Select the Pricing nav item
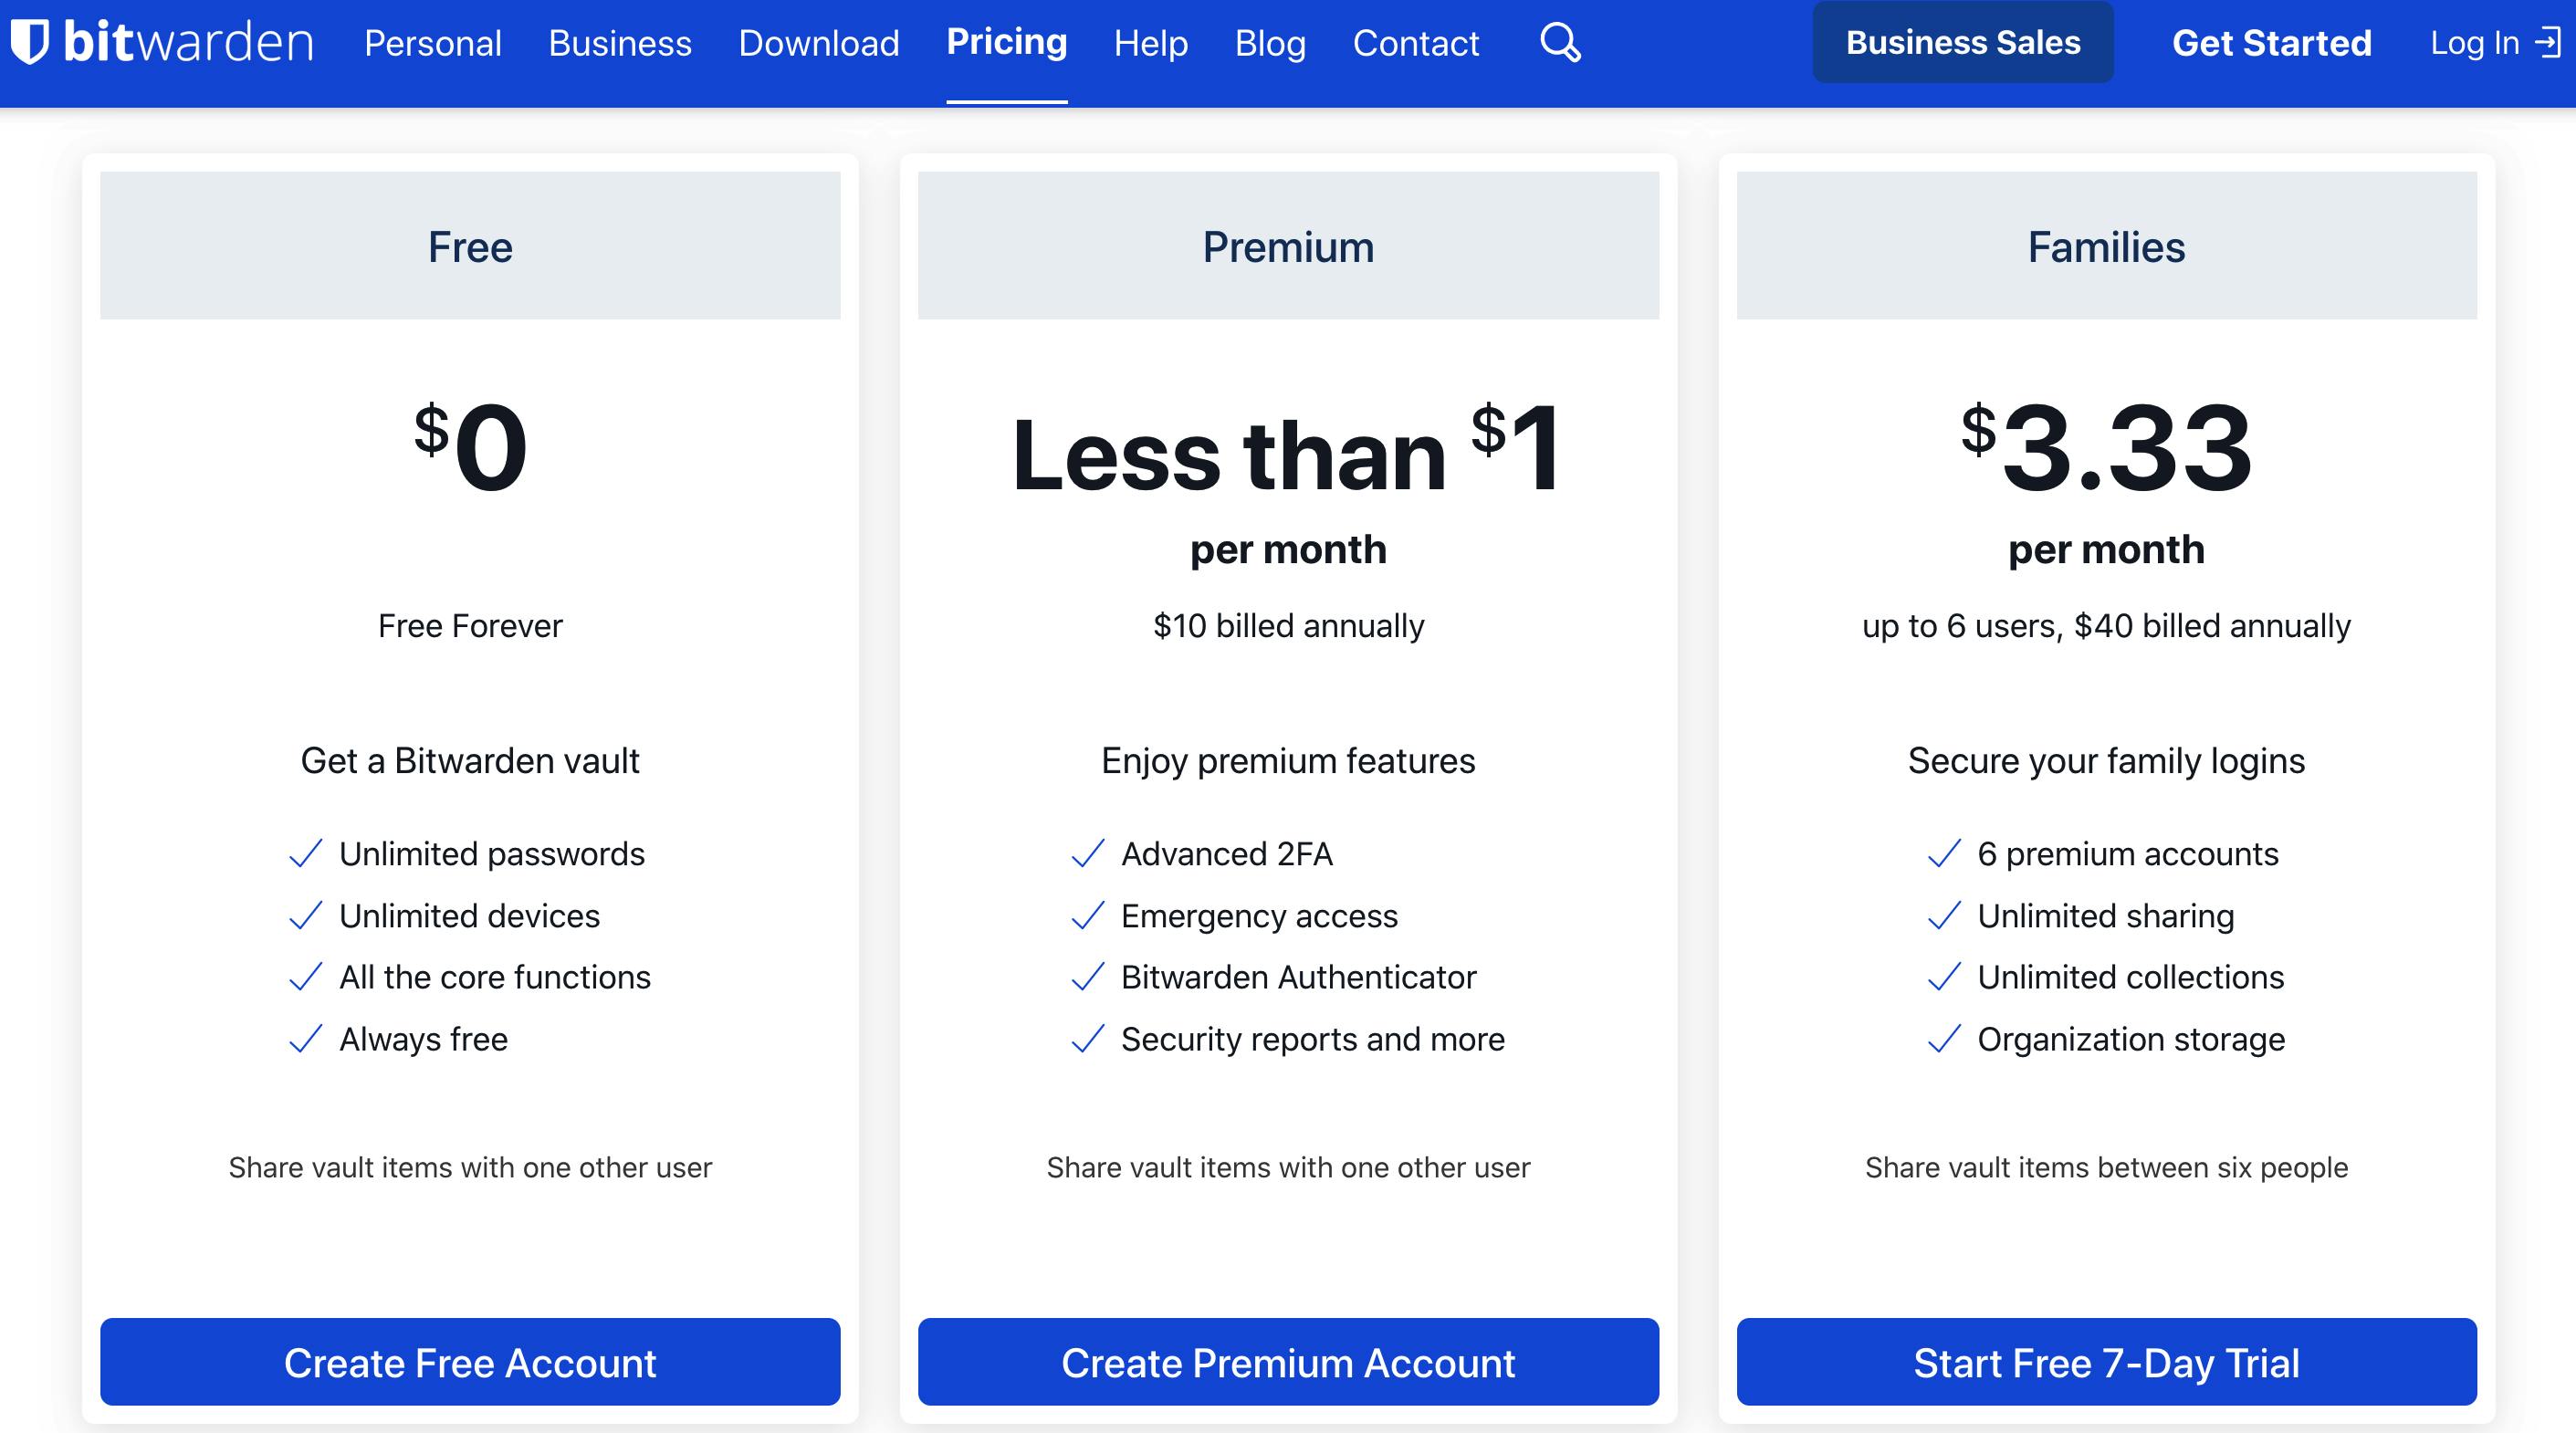2576x1433 pixels. click(x=1007, y=42)
